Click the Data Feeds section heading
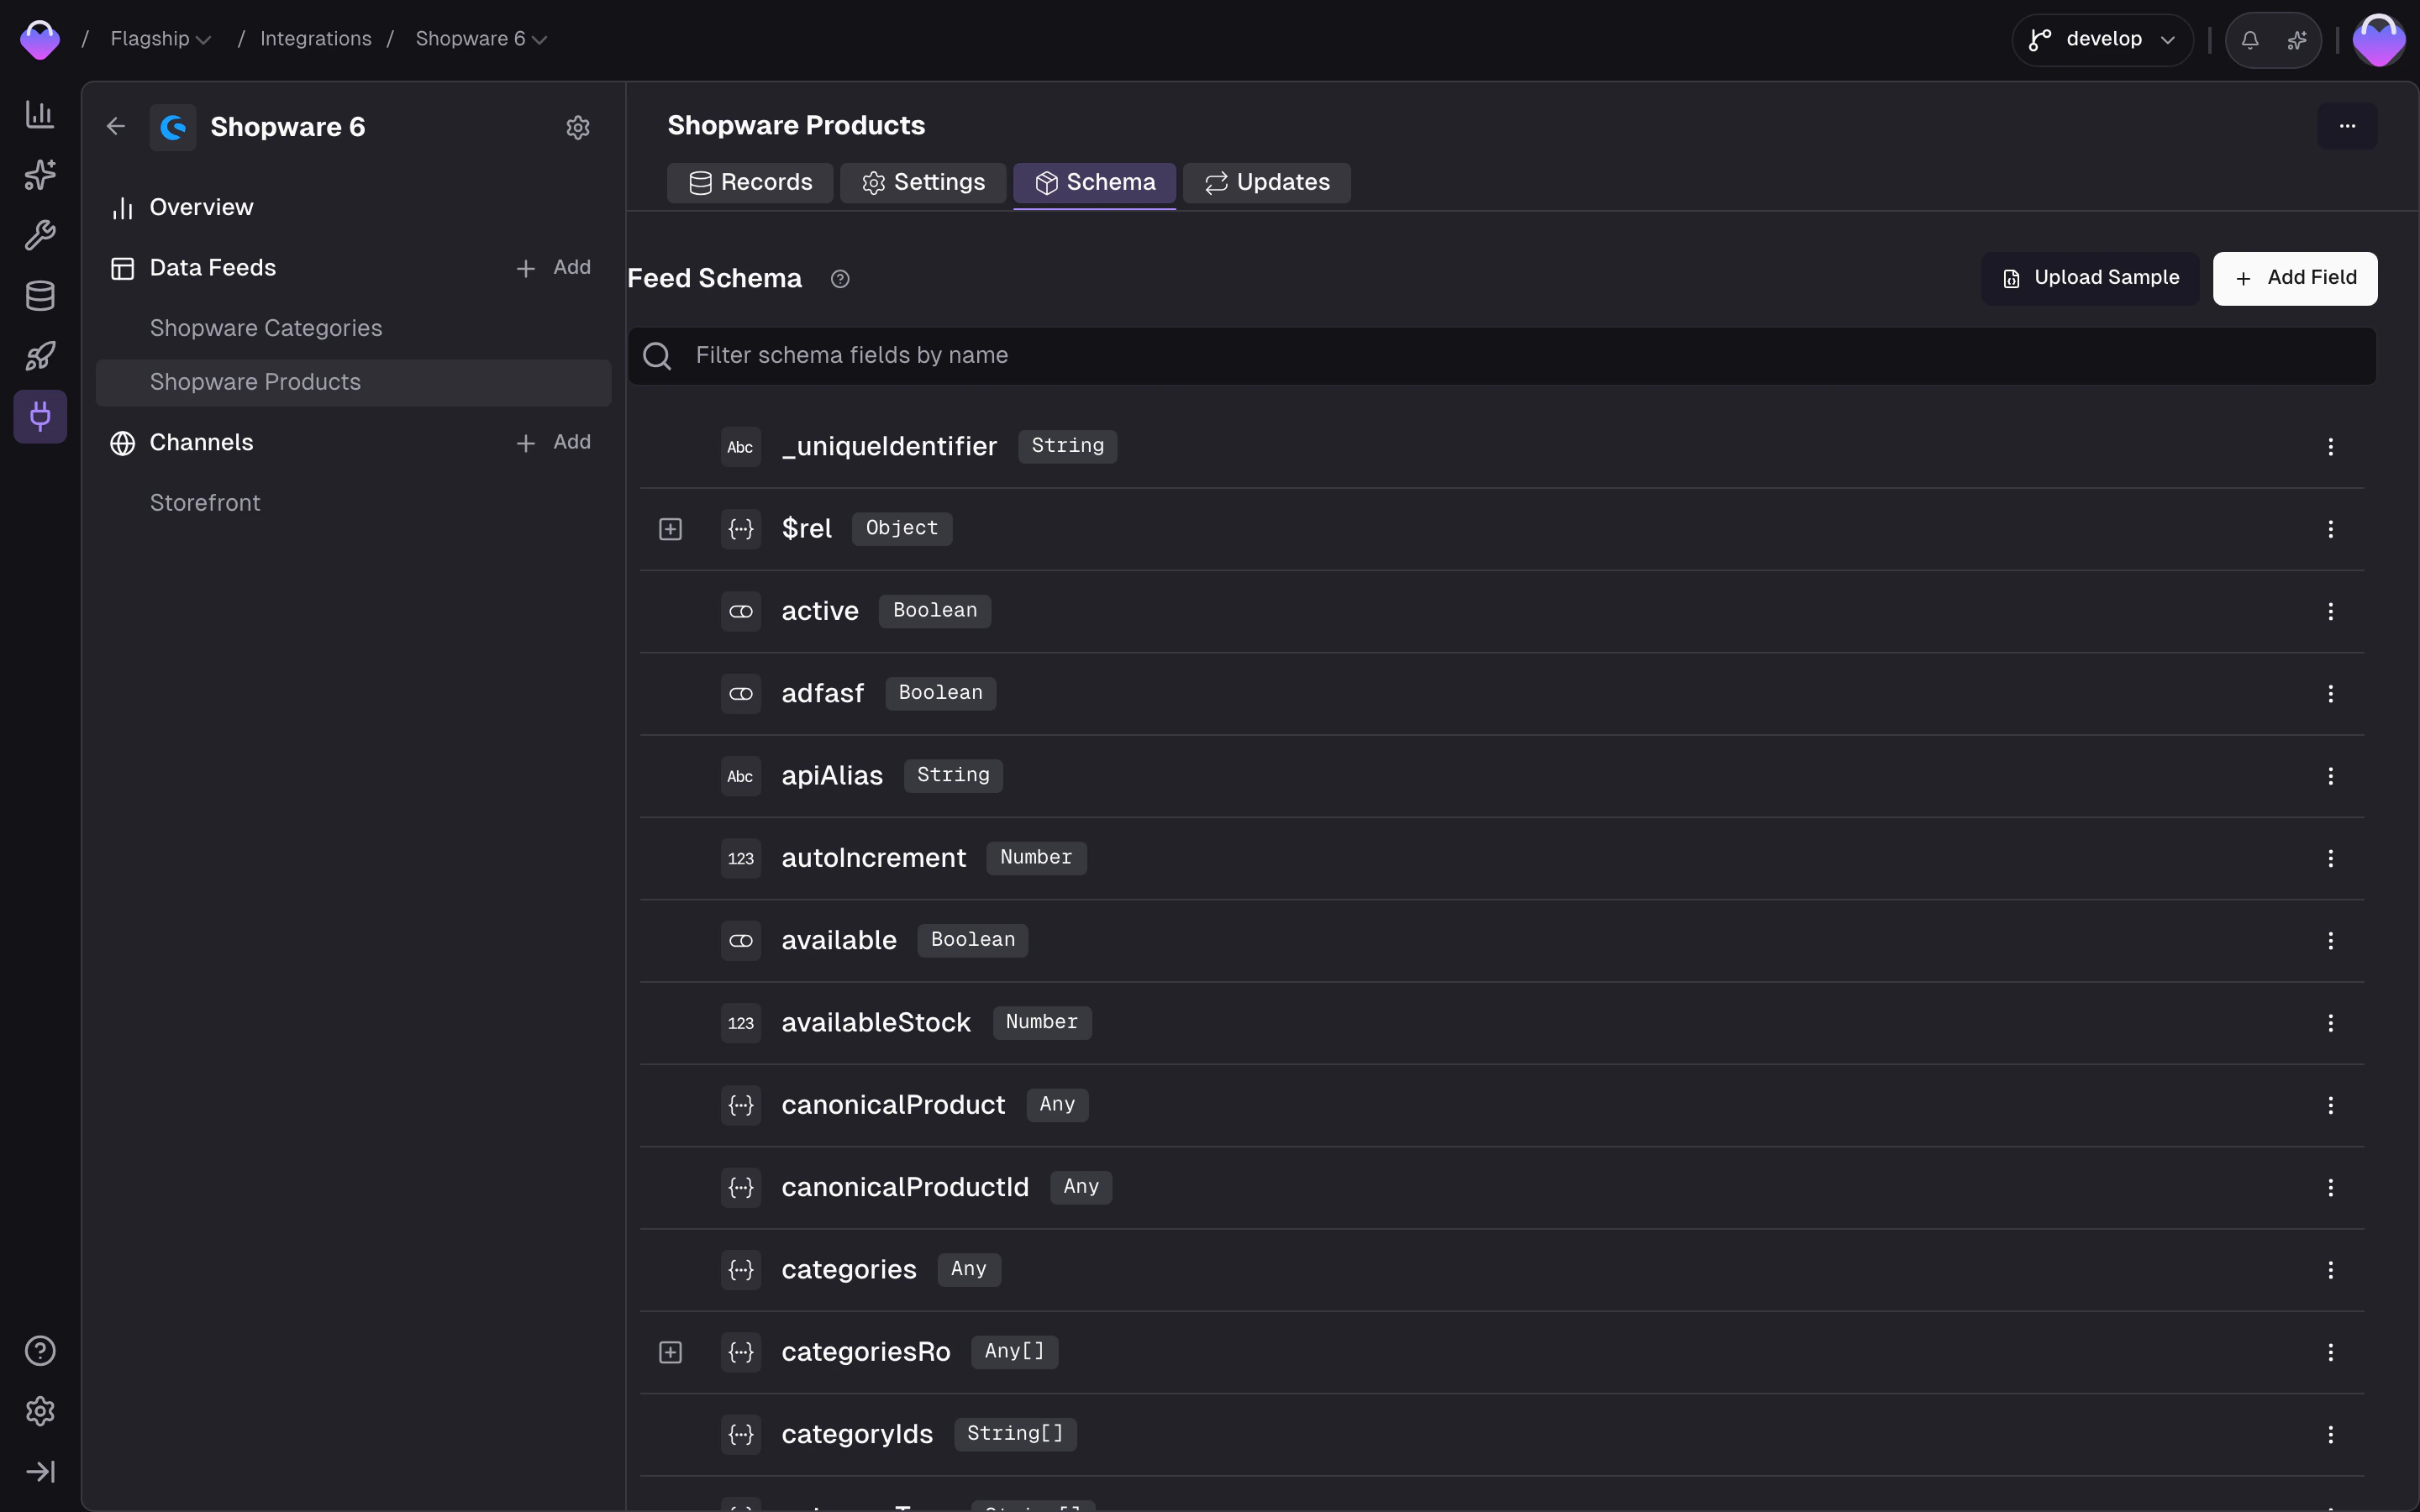2420x1512 pixels. pos(213,268)
